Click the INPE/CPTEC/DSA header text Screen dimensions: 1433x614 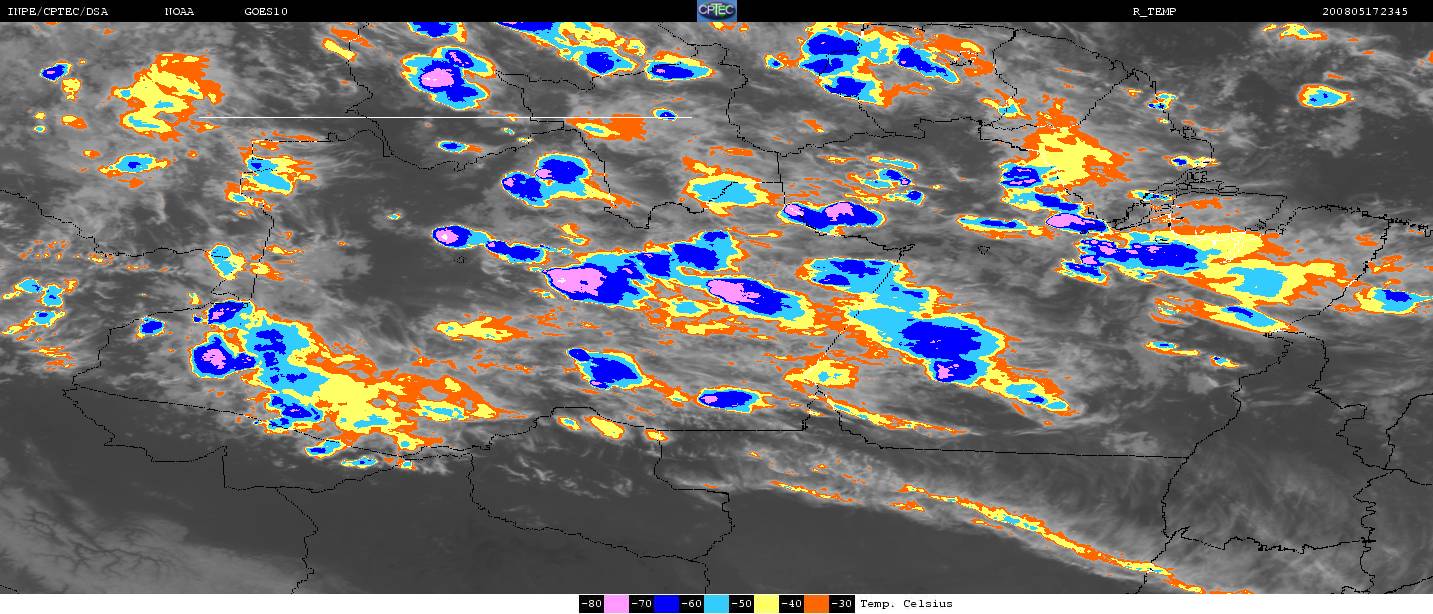tap(58, 12)
